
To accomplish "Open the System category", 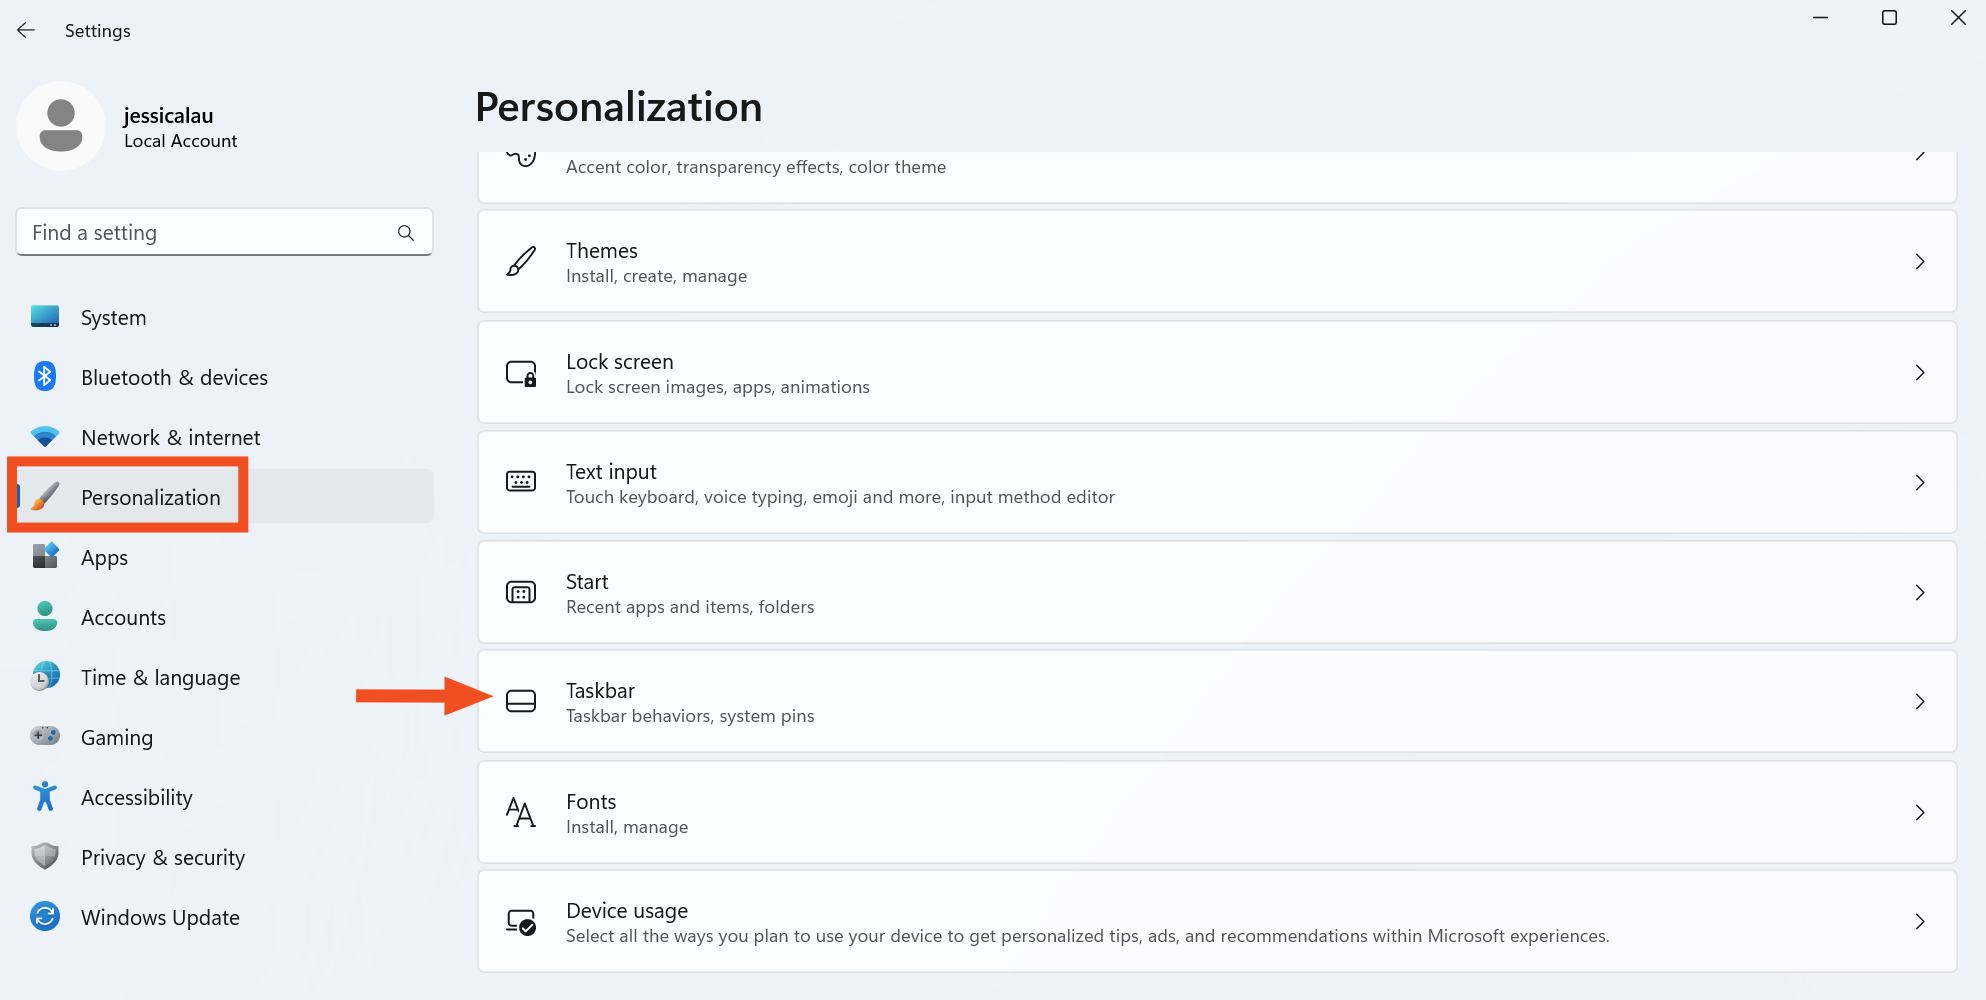I will tap(225, 317).
